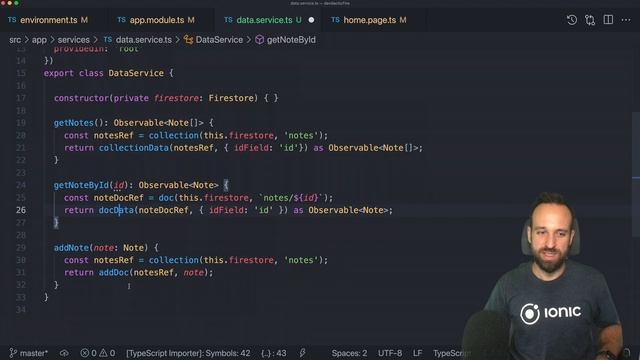Click TypeScript Importer Symbols: 42 status
Viewport: 640px width, 360px height.
[188, 353]
